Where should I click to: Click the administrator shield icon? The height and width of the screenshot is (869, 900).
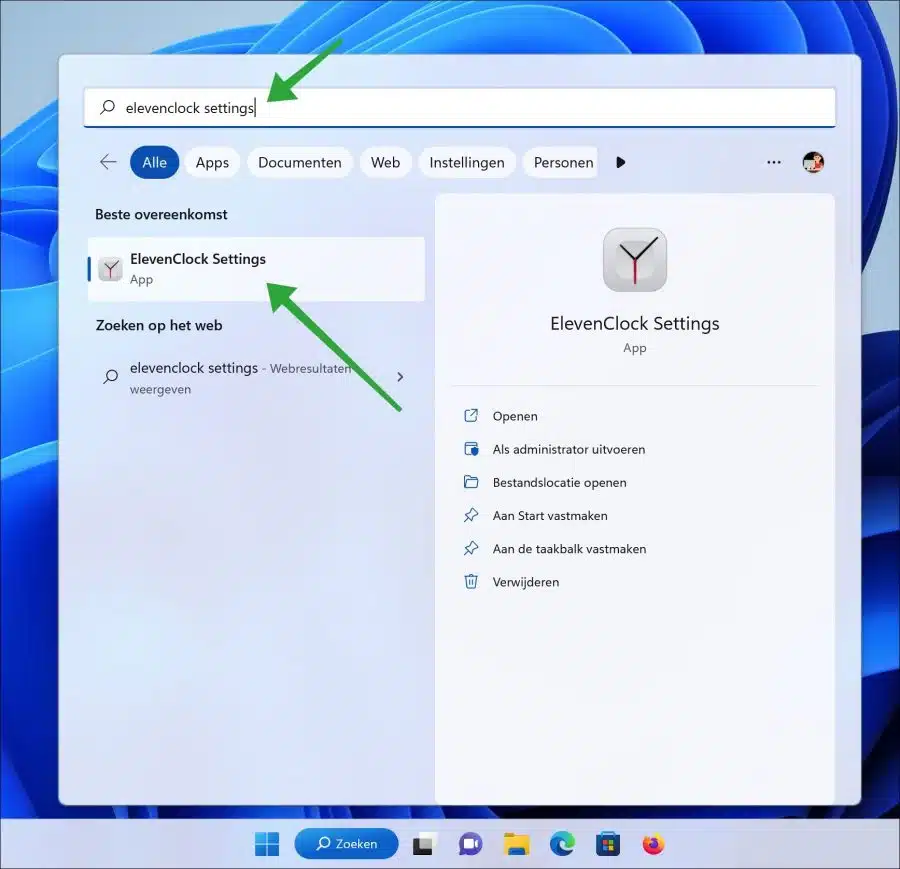[x=471, y=449]
